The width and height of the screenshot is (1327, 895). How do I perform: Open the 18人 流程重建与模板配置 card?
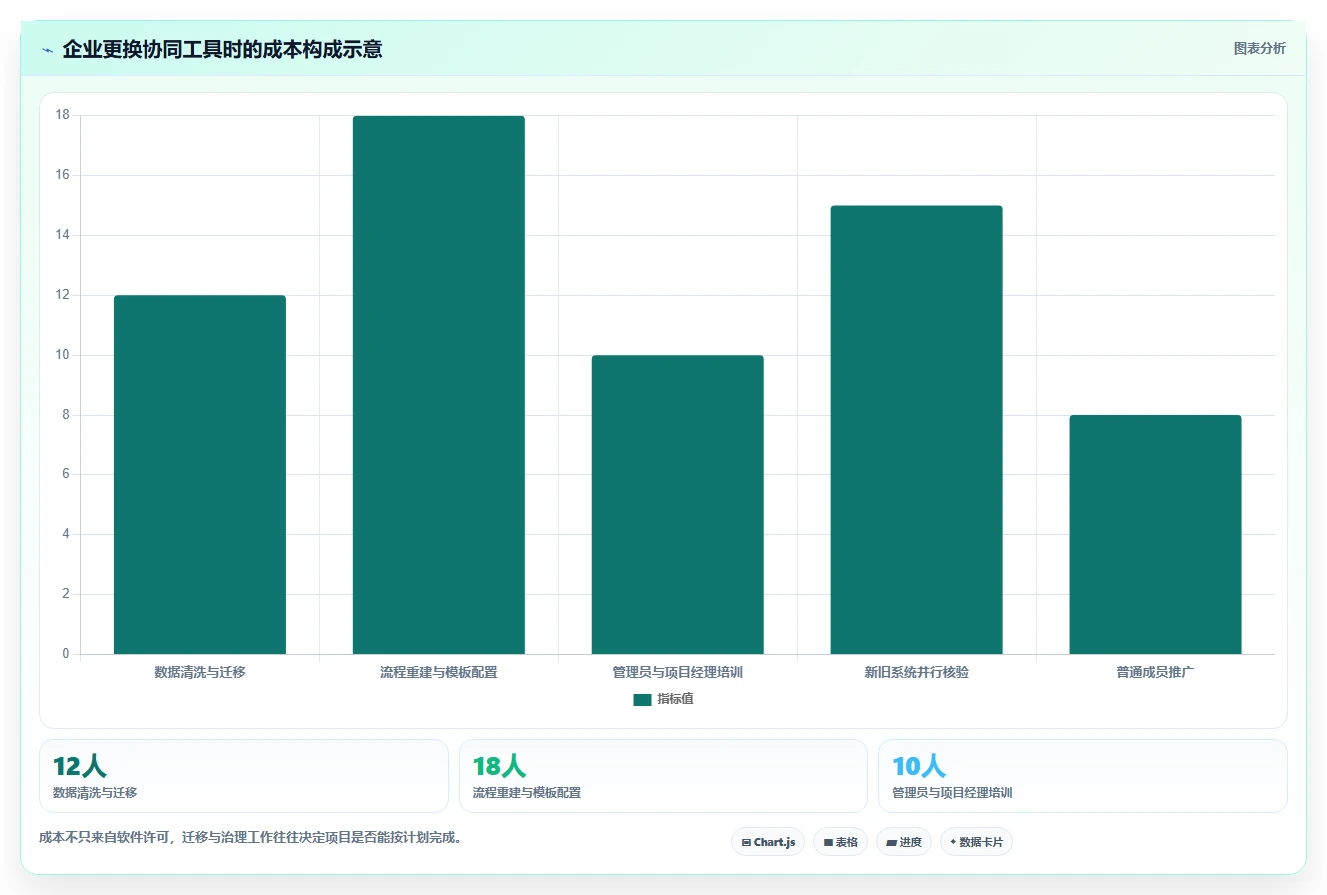tap(663, 776)
